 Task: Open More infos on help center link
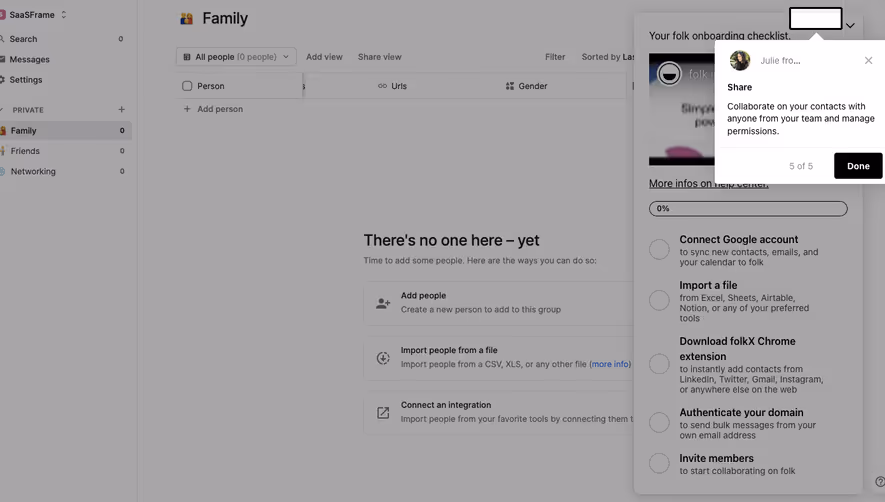coord(708,184)
